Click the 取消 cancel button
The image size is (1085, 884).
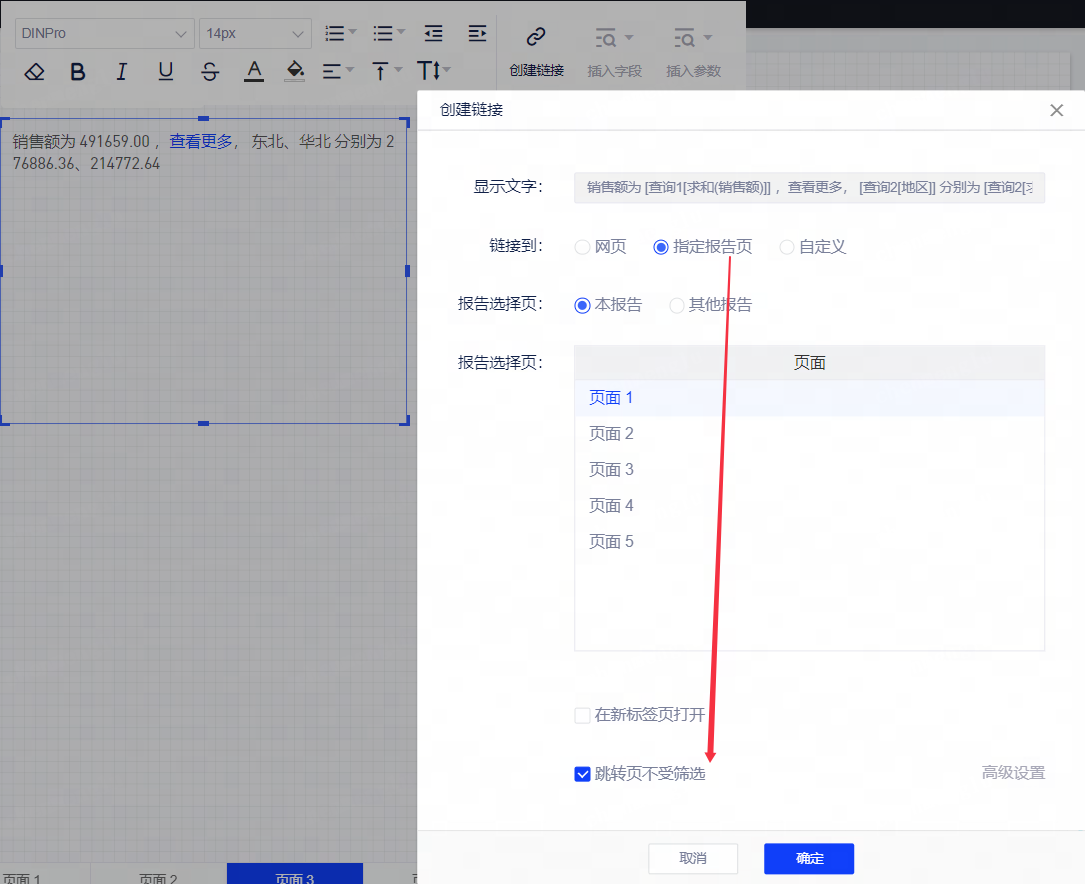click(692, 858)
